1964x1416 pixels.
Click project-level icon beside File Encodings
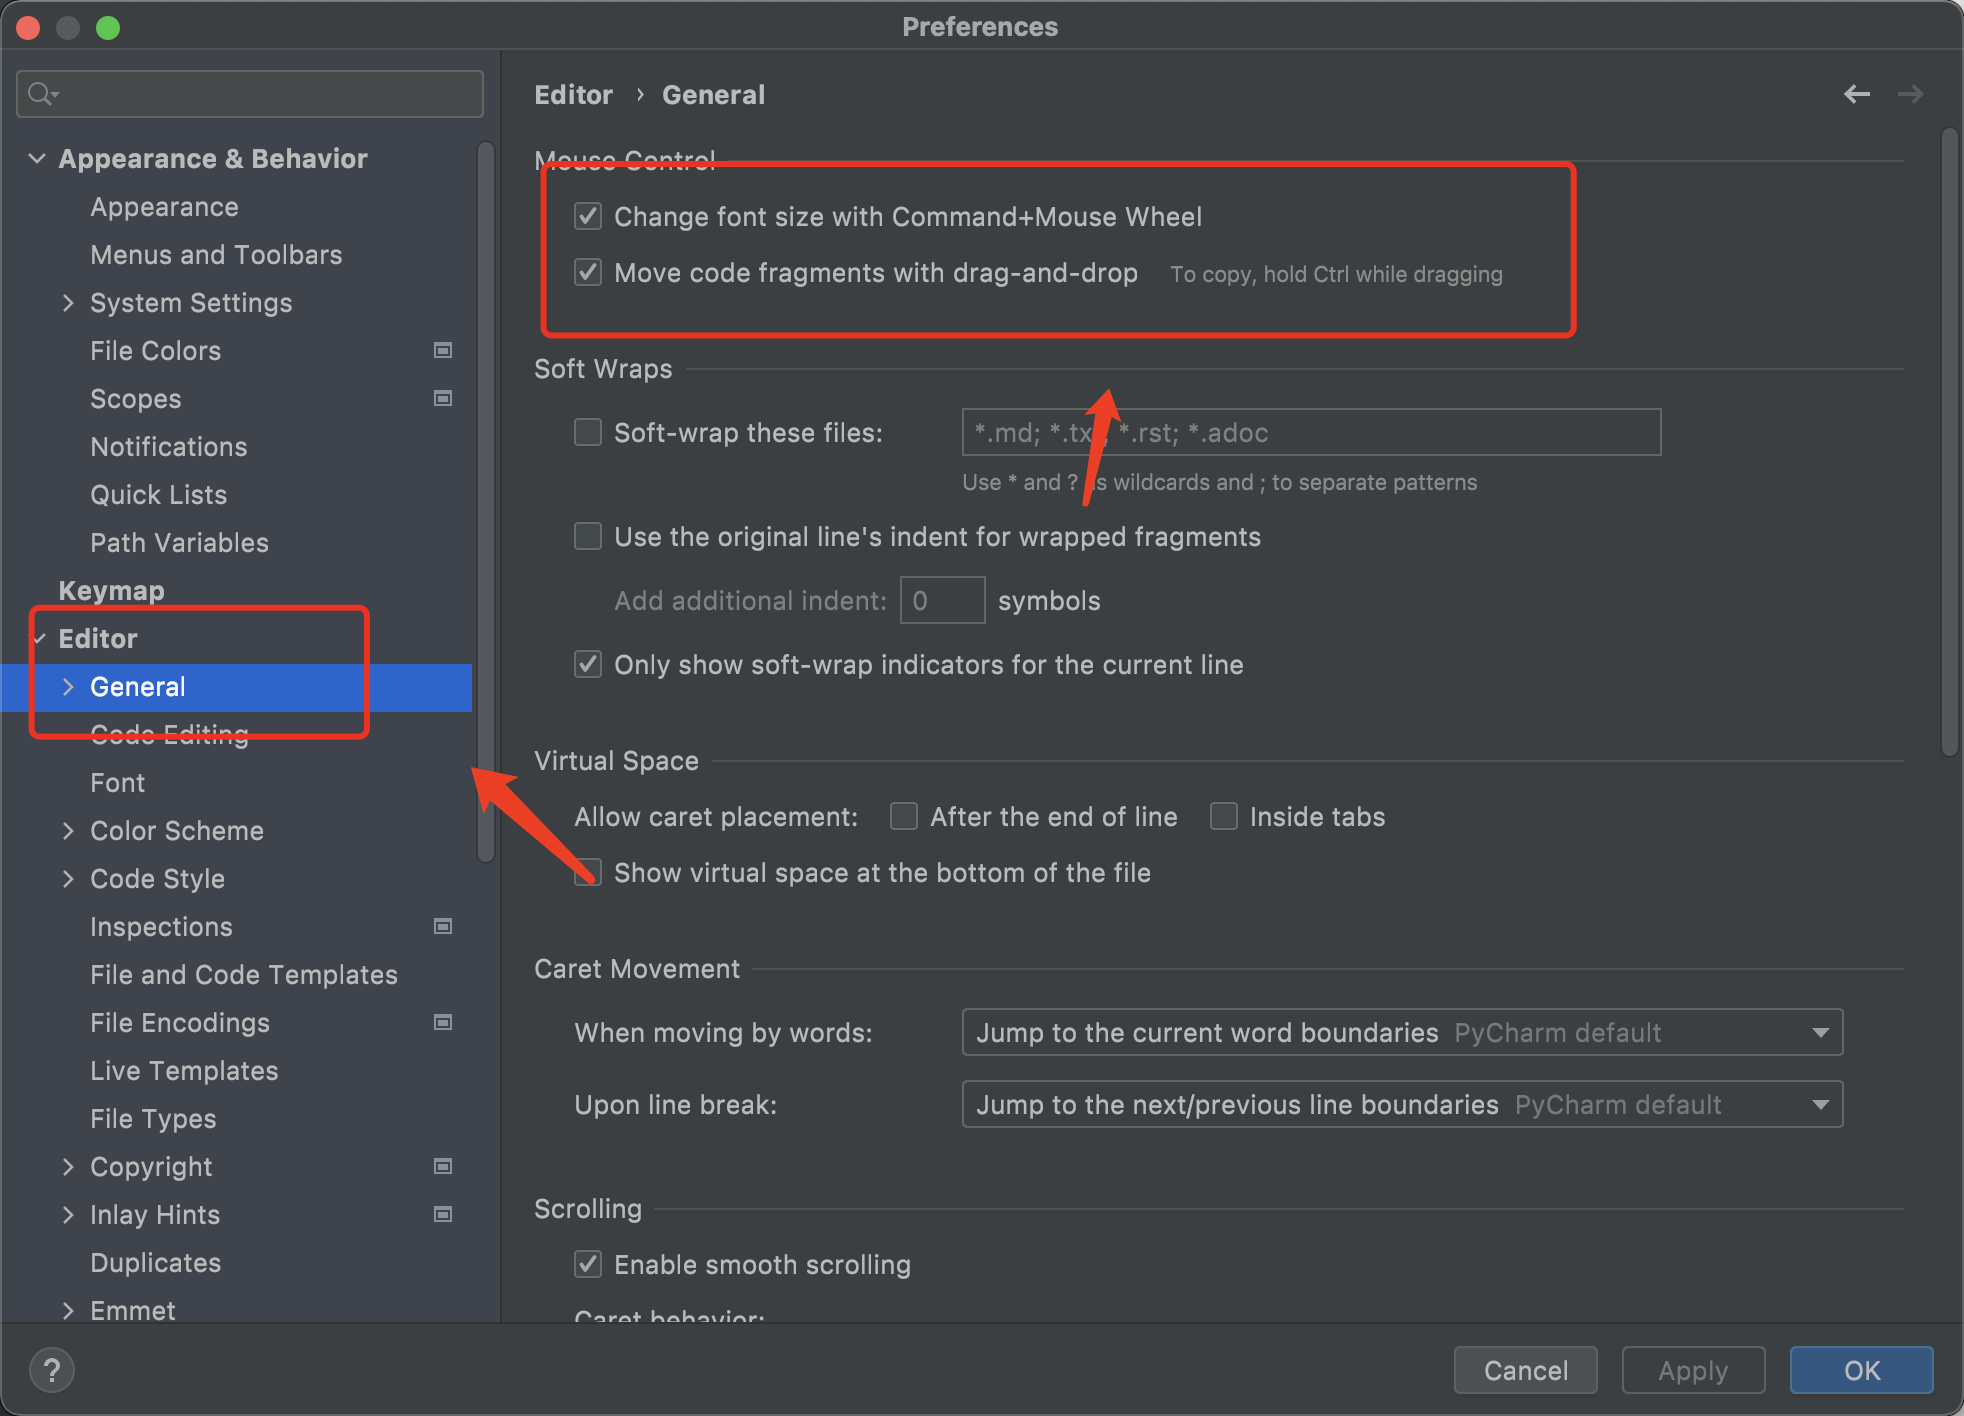point(442,1022)
